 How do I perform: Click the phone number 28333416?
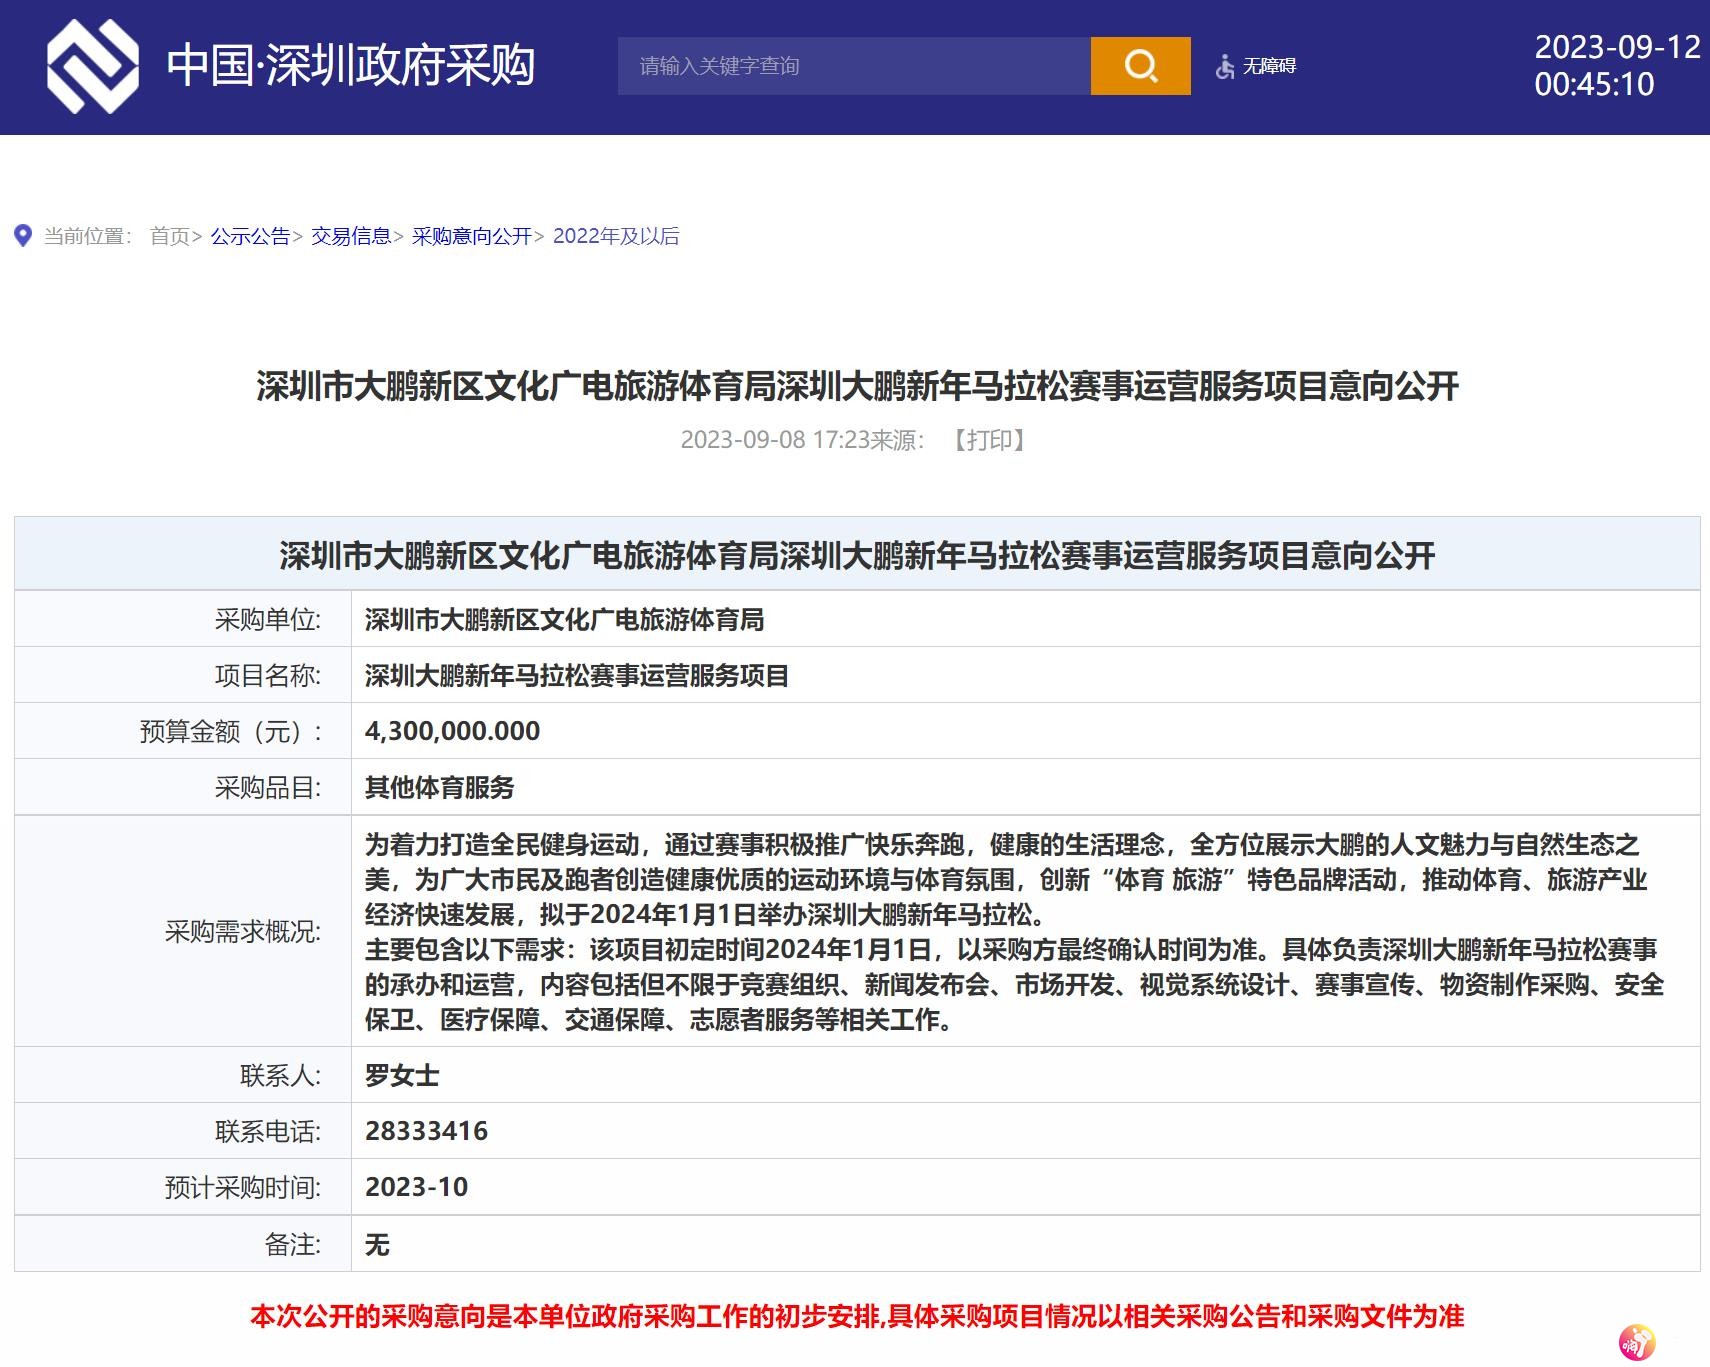pyautogui.click(x=427, y=1131)
